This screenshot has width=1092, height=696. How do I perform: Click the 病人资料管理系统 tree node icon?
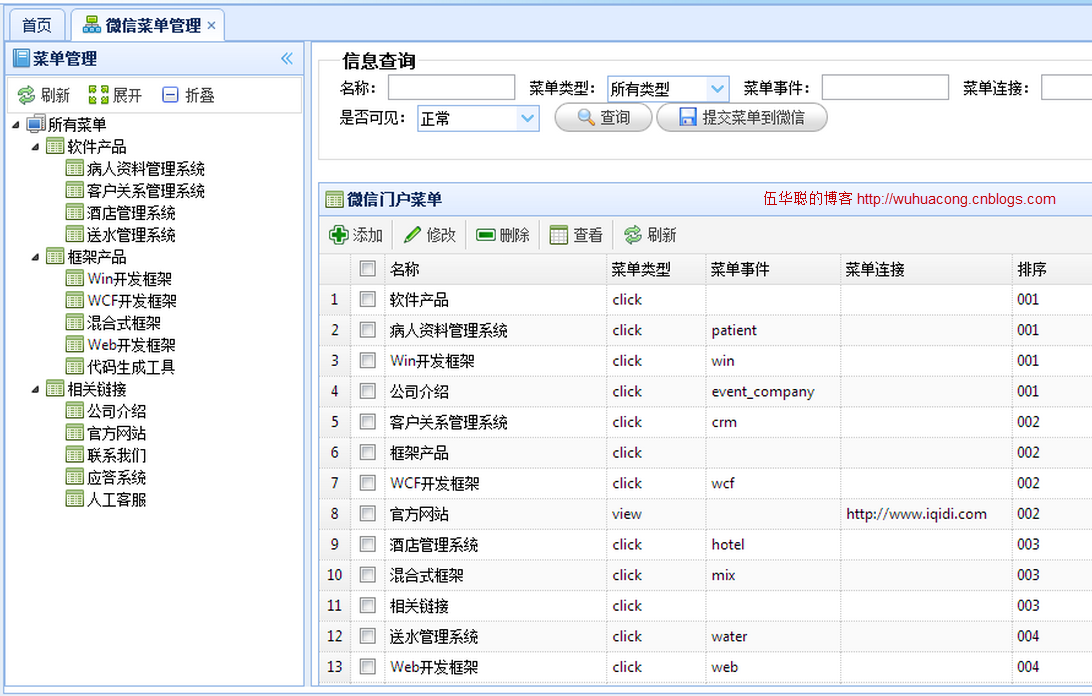pos(75,168)
